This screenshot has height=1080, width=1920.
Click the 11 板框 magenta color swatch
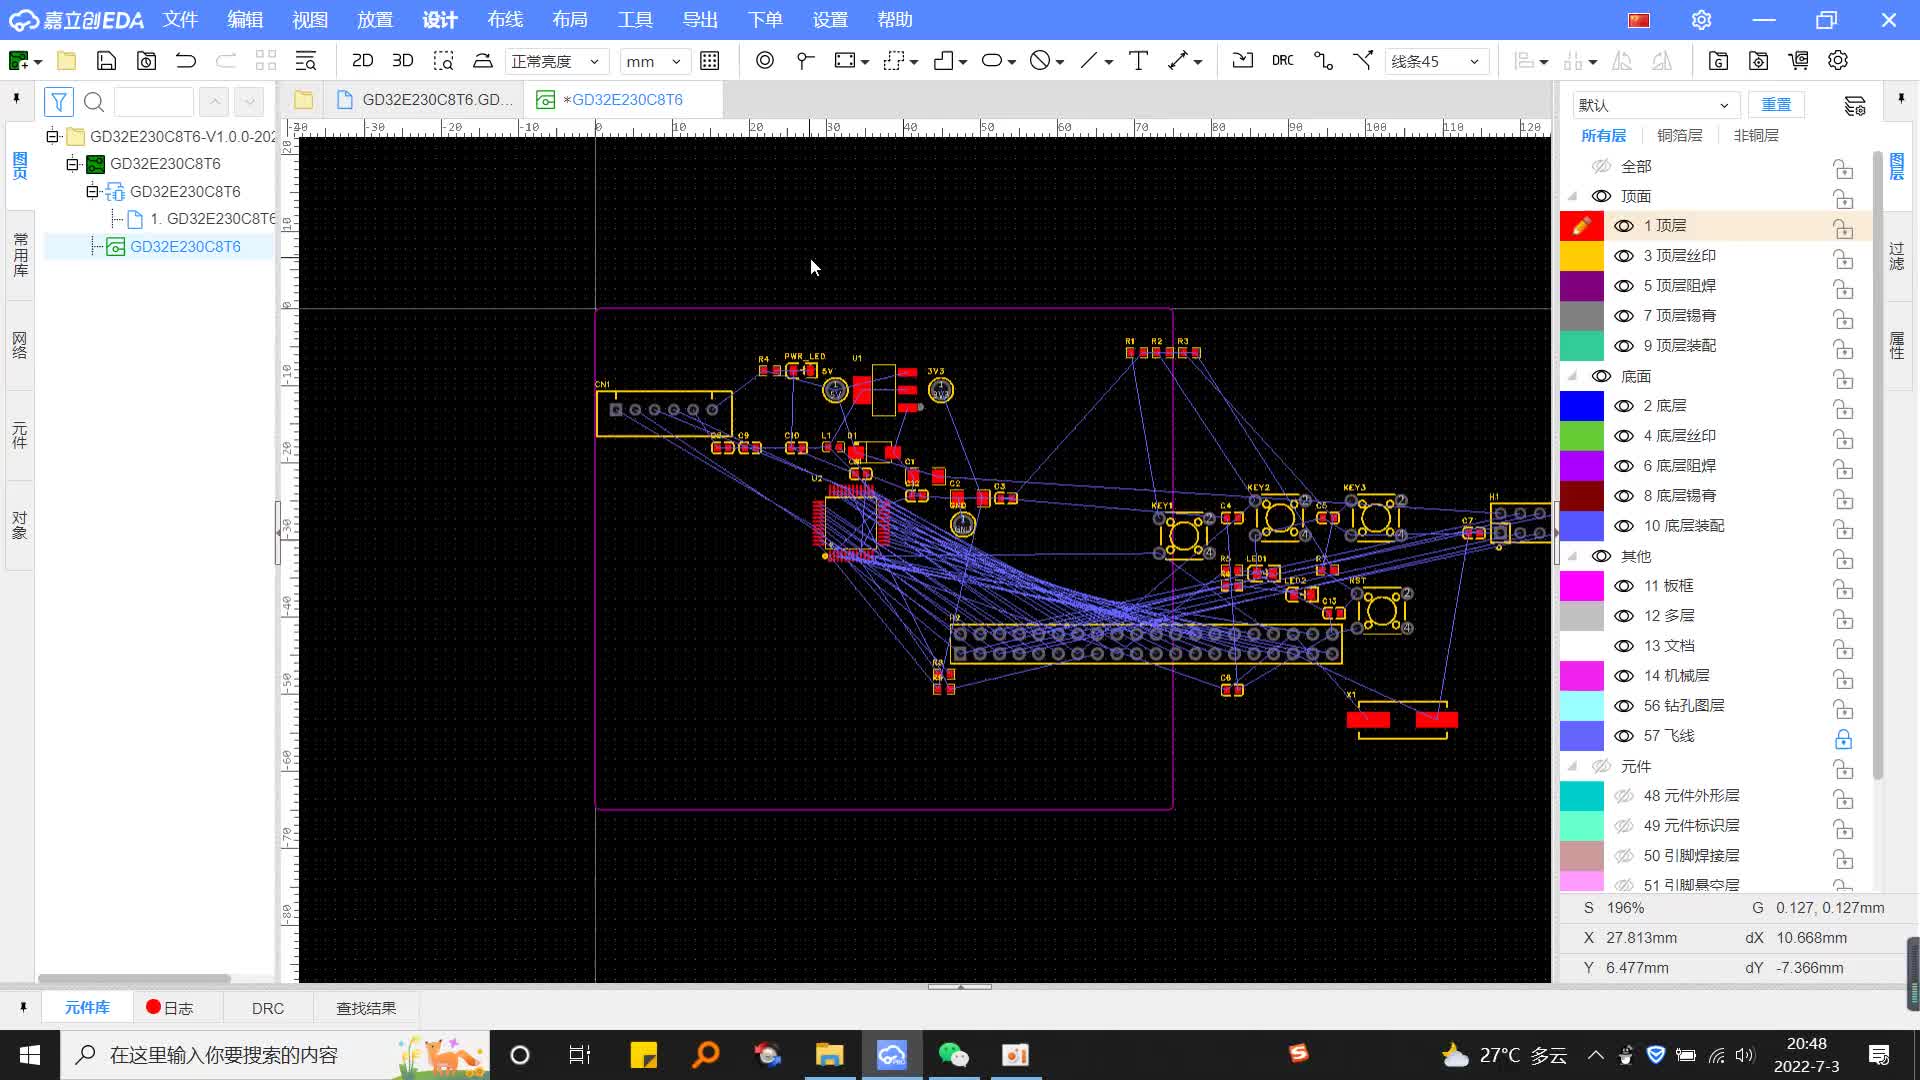pos(1582,586)
